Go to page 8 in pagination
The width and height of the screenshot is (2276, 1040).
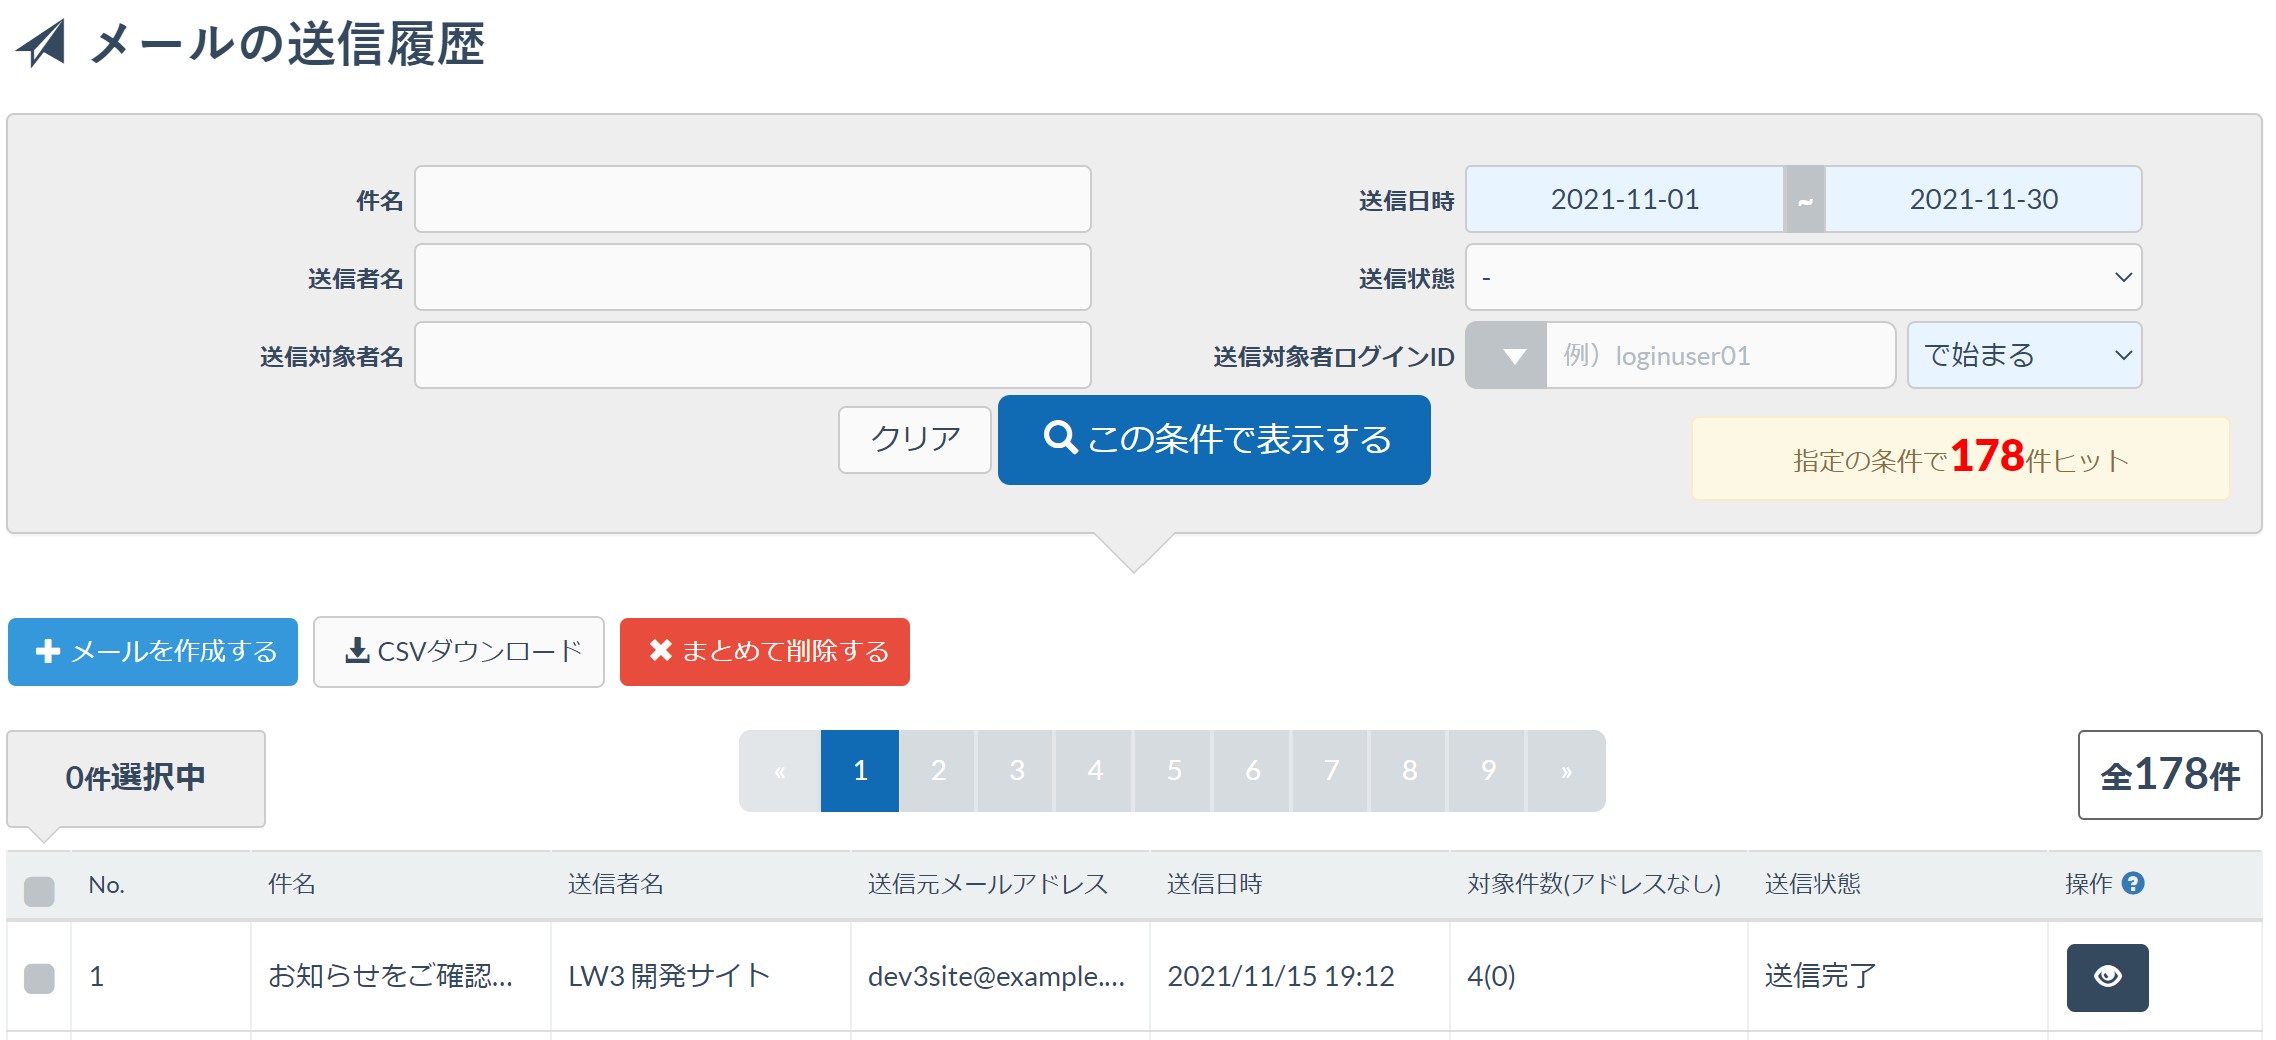click(x=1409, y=770)
